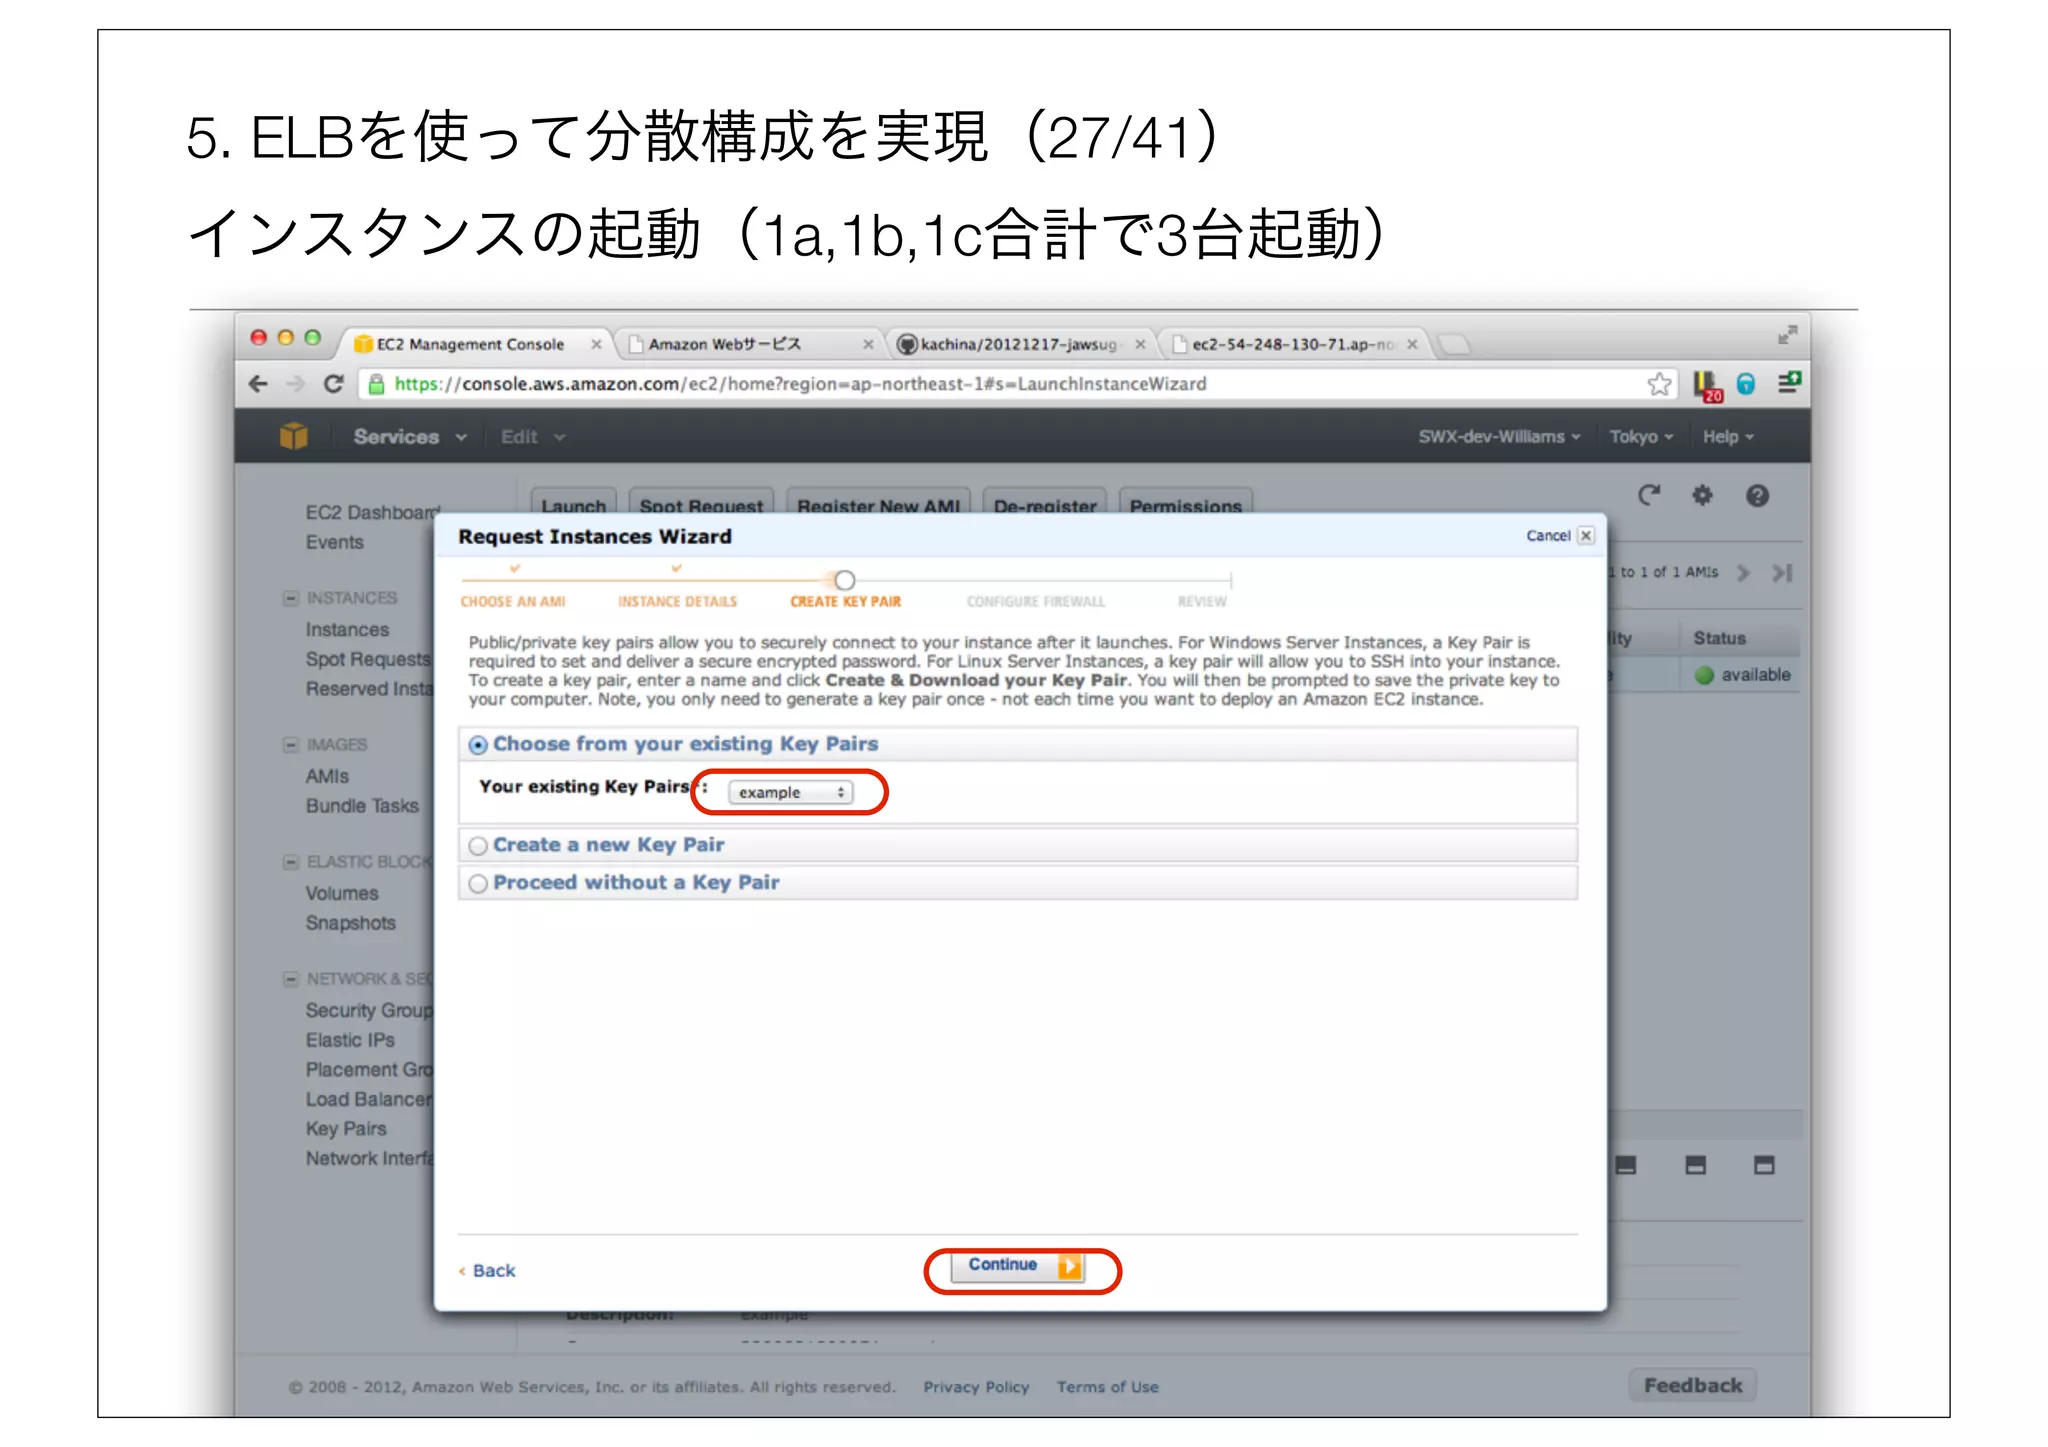The height and width of the screenshot is (1447, 2048).
Task: Bookmark page with the star icon
Action: tap(1659, 384)
